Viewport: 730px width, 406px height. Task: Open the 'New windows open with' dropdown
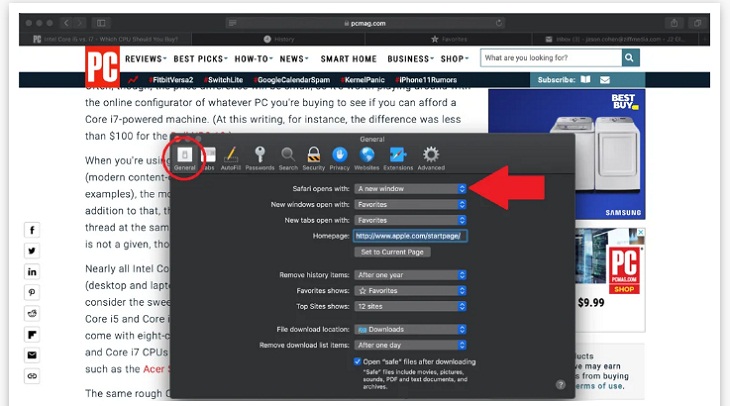[x=410, y=204]
